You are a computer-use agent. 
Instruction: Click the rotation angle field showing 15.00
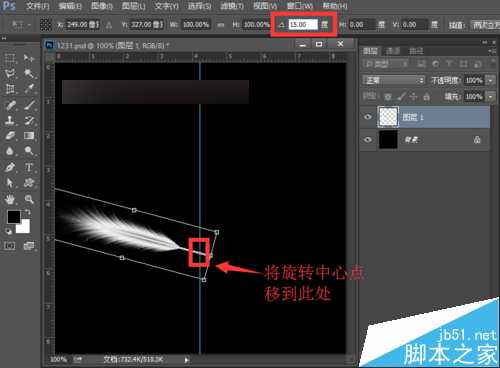[x=303, y=25]
